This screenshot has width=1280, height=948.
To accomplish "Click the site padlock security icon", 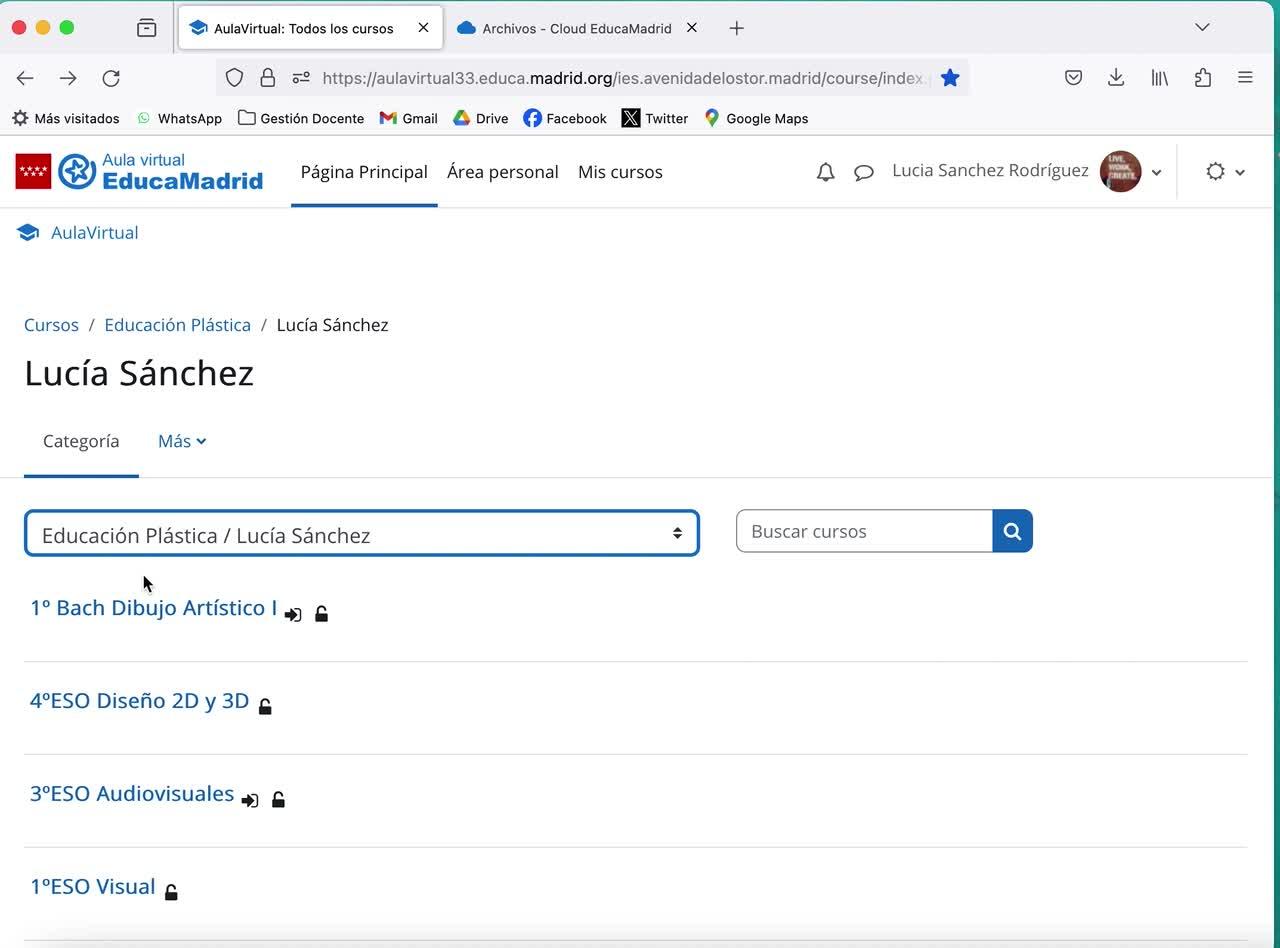I will (x=267, y=78).
